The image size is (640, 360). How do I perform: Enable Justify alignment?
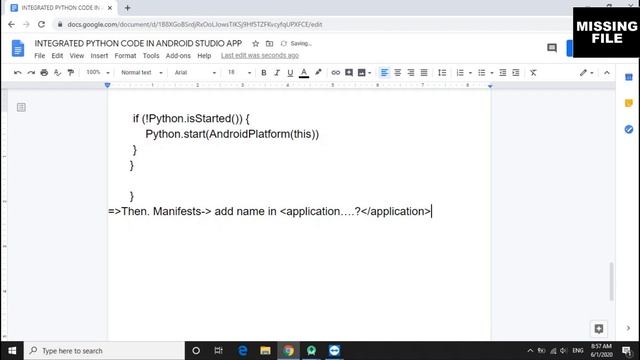(424, 73)
